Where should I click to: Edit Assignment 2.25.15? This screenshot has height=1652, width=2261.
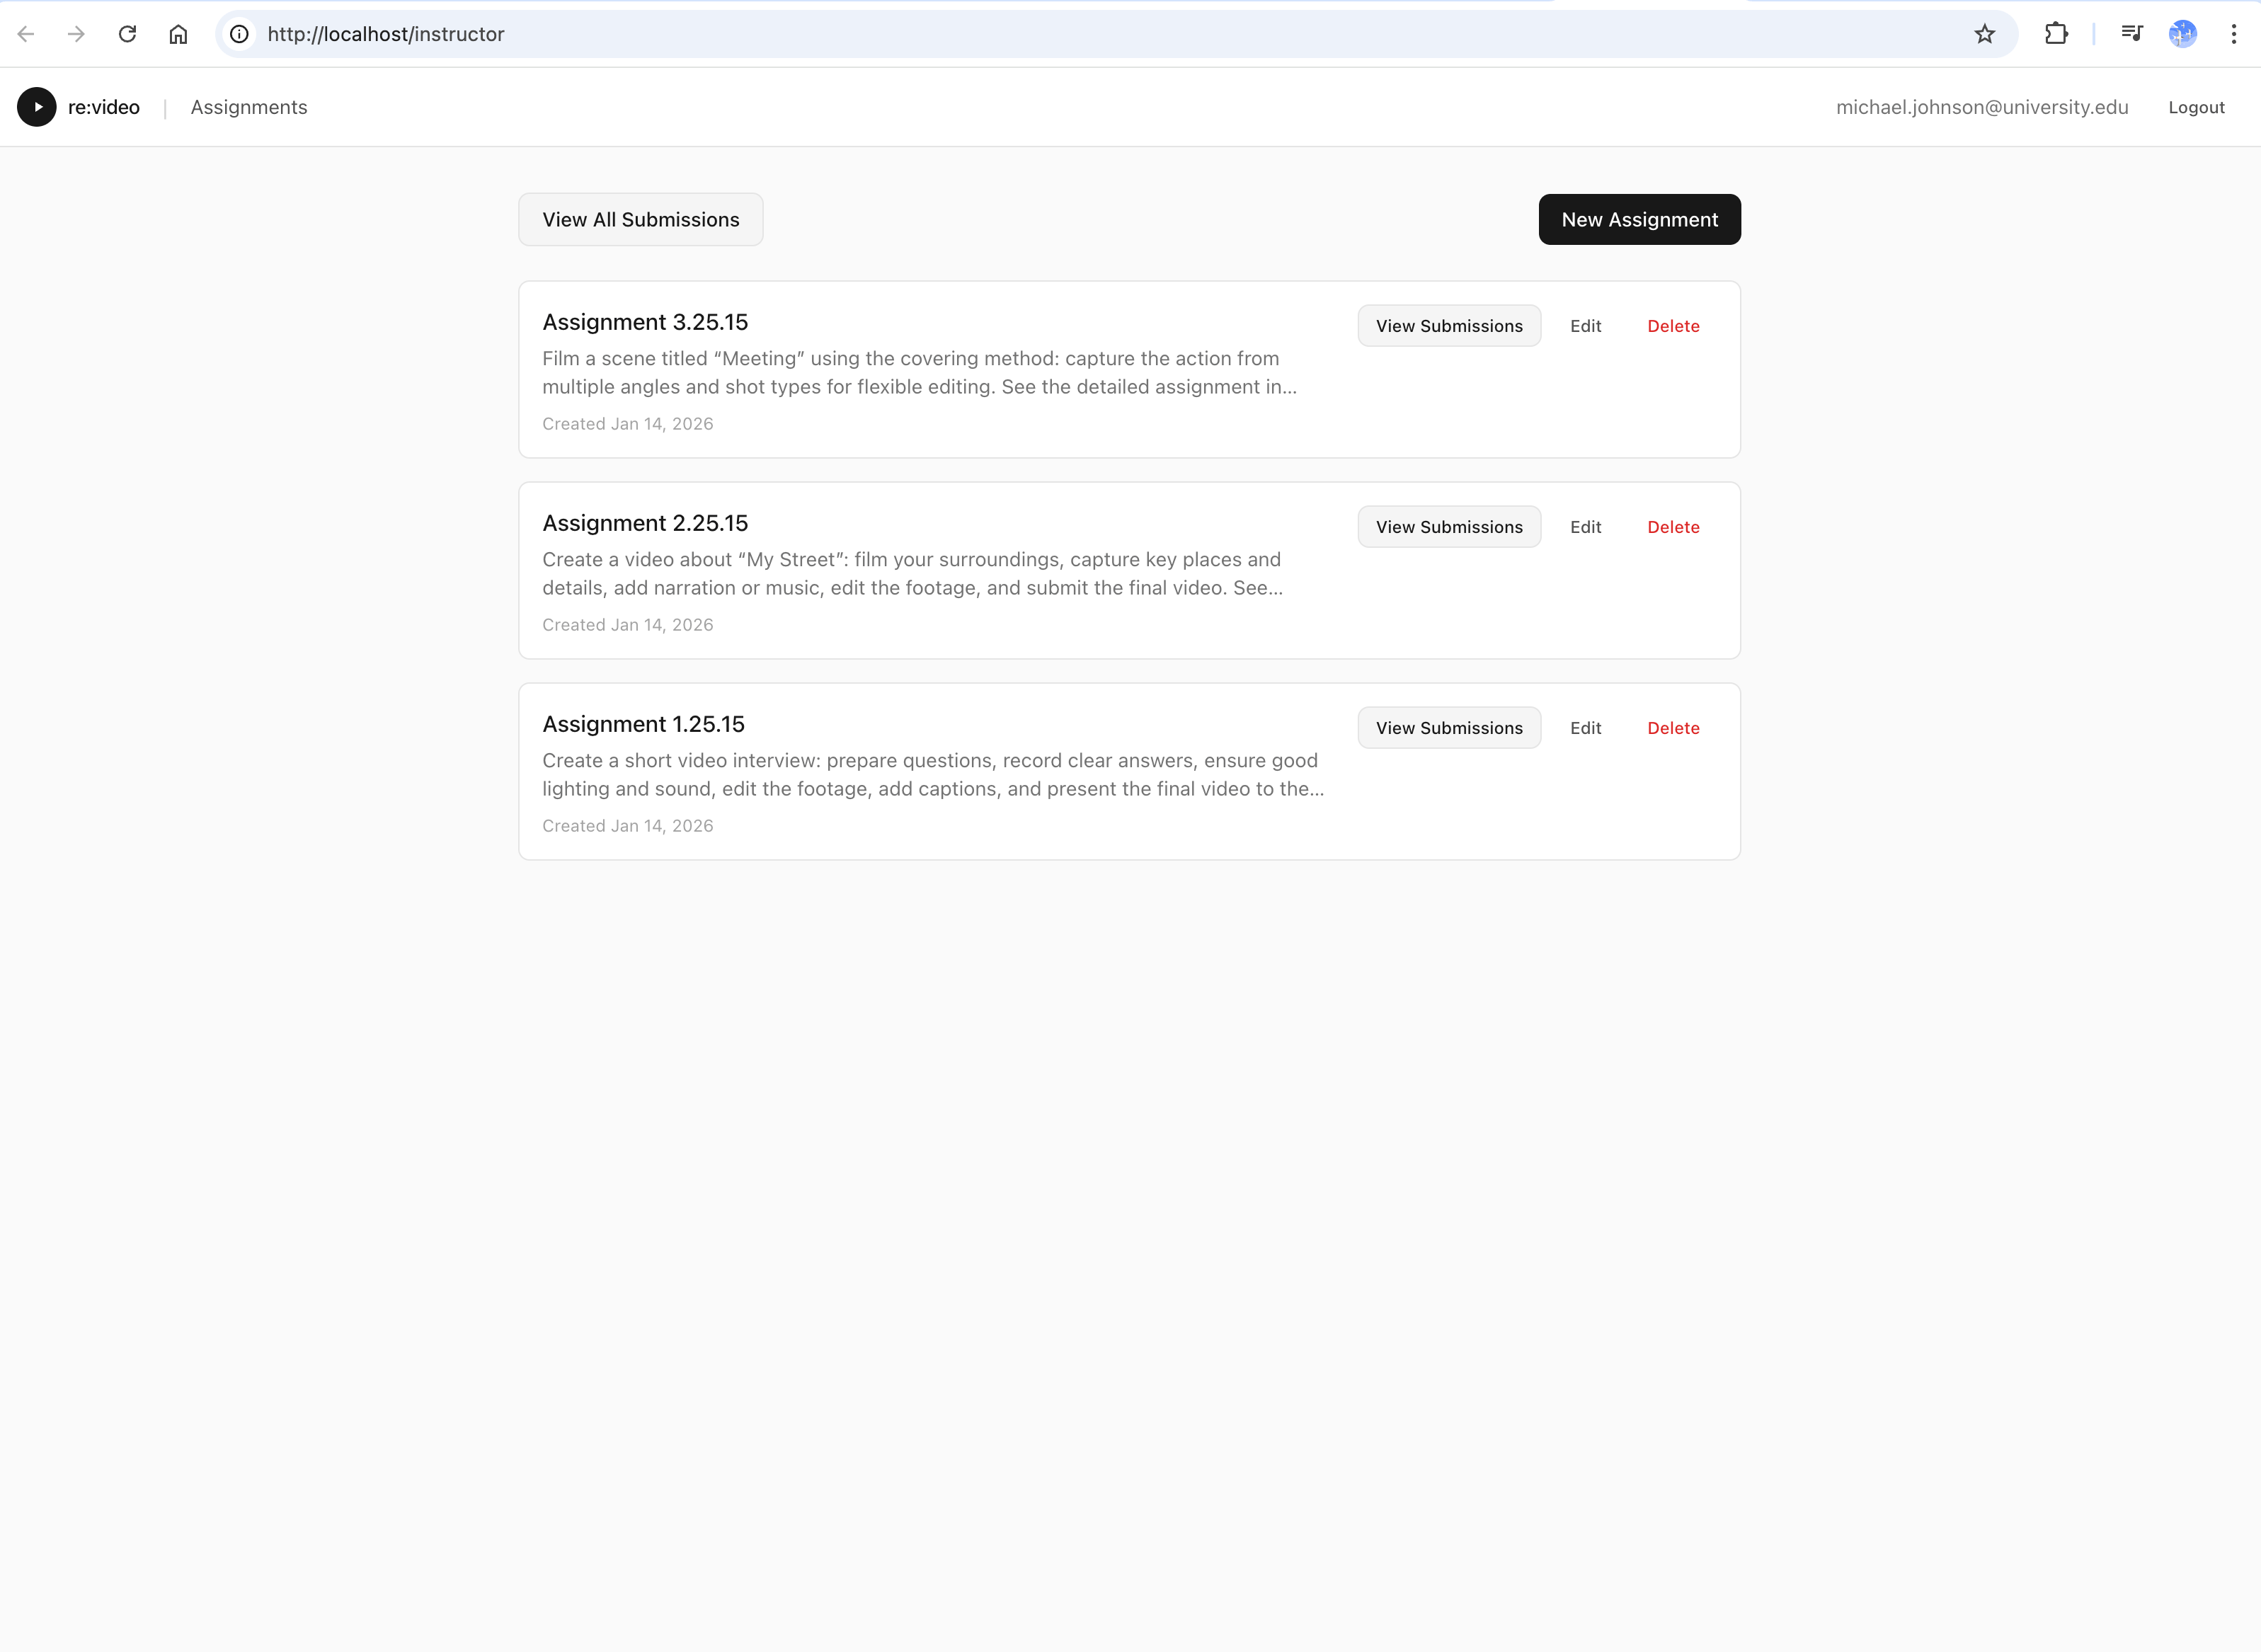(1585, 526)
